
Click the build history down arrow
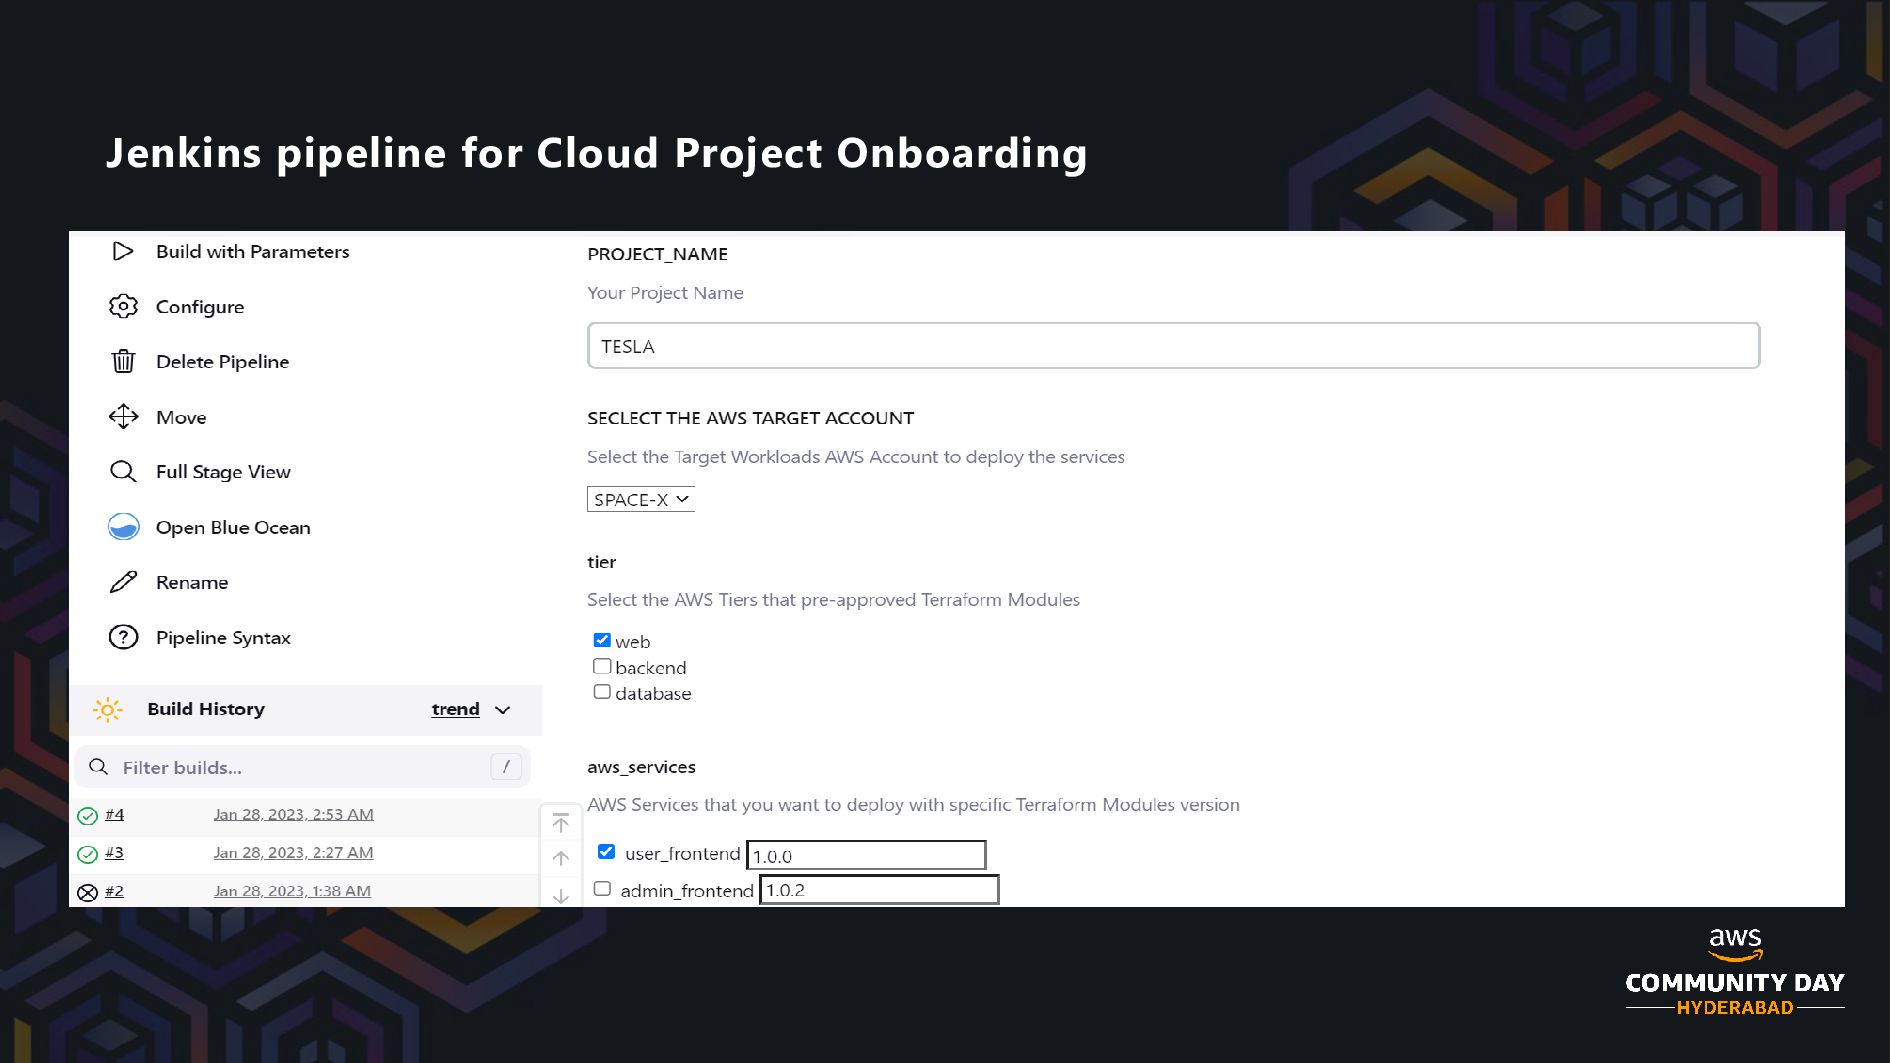point(561,896)
